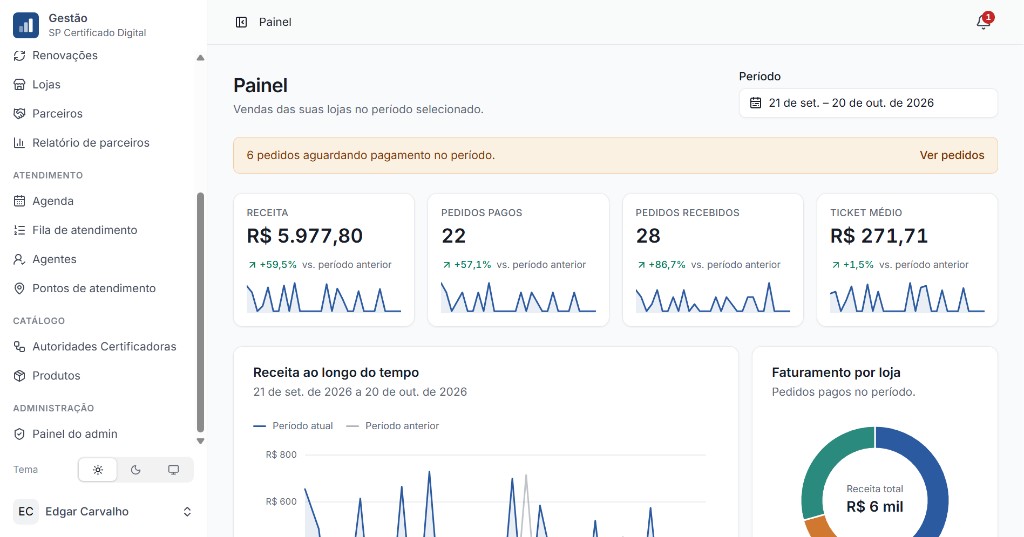Collapse the sidebar with the panel icon
This screenshot has width=1024, height=537.
(241, 22)
